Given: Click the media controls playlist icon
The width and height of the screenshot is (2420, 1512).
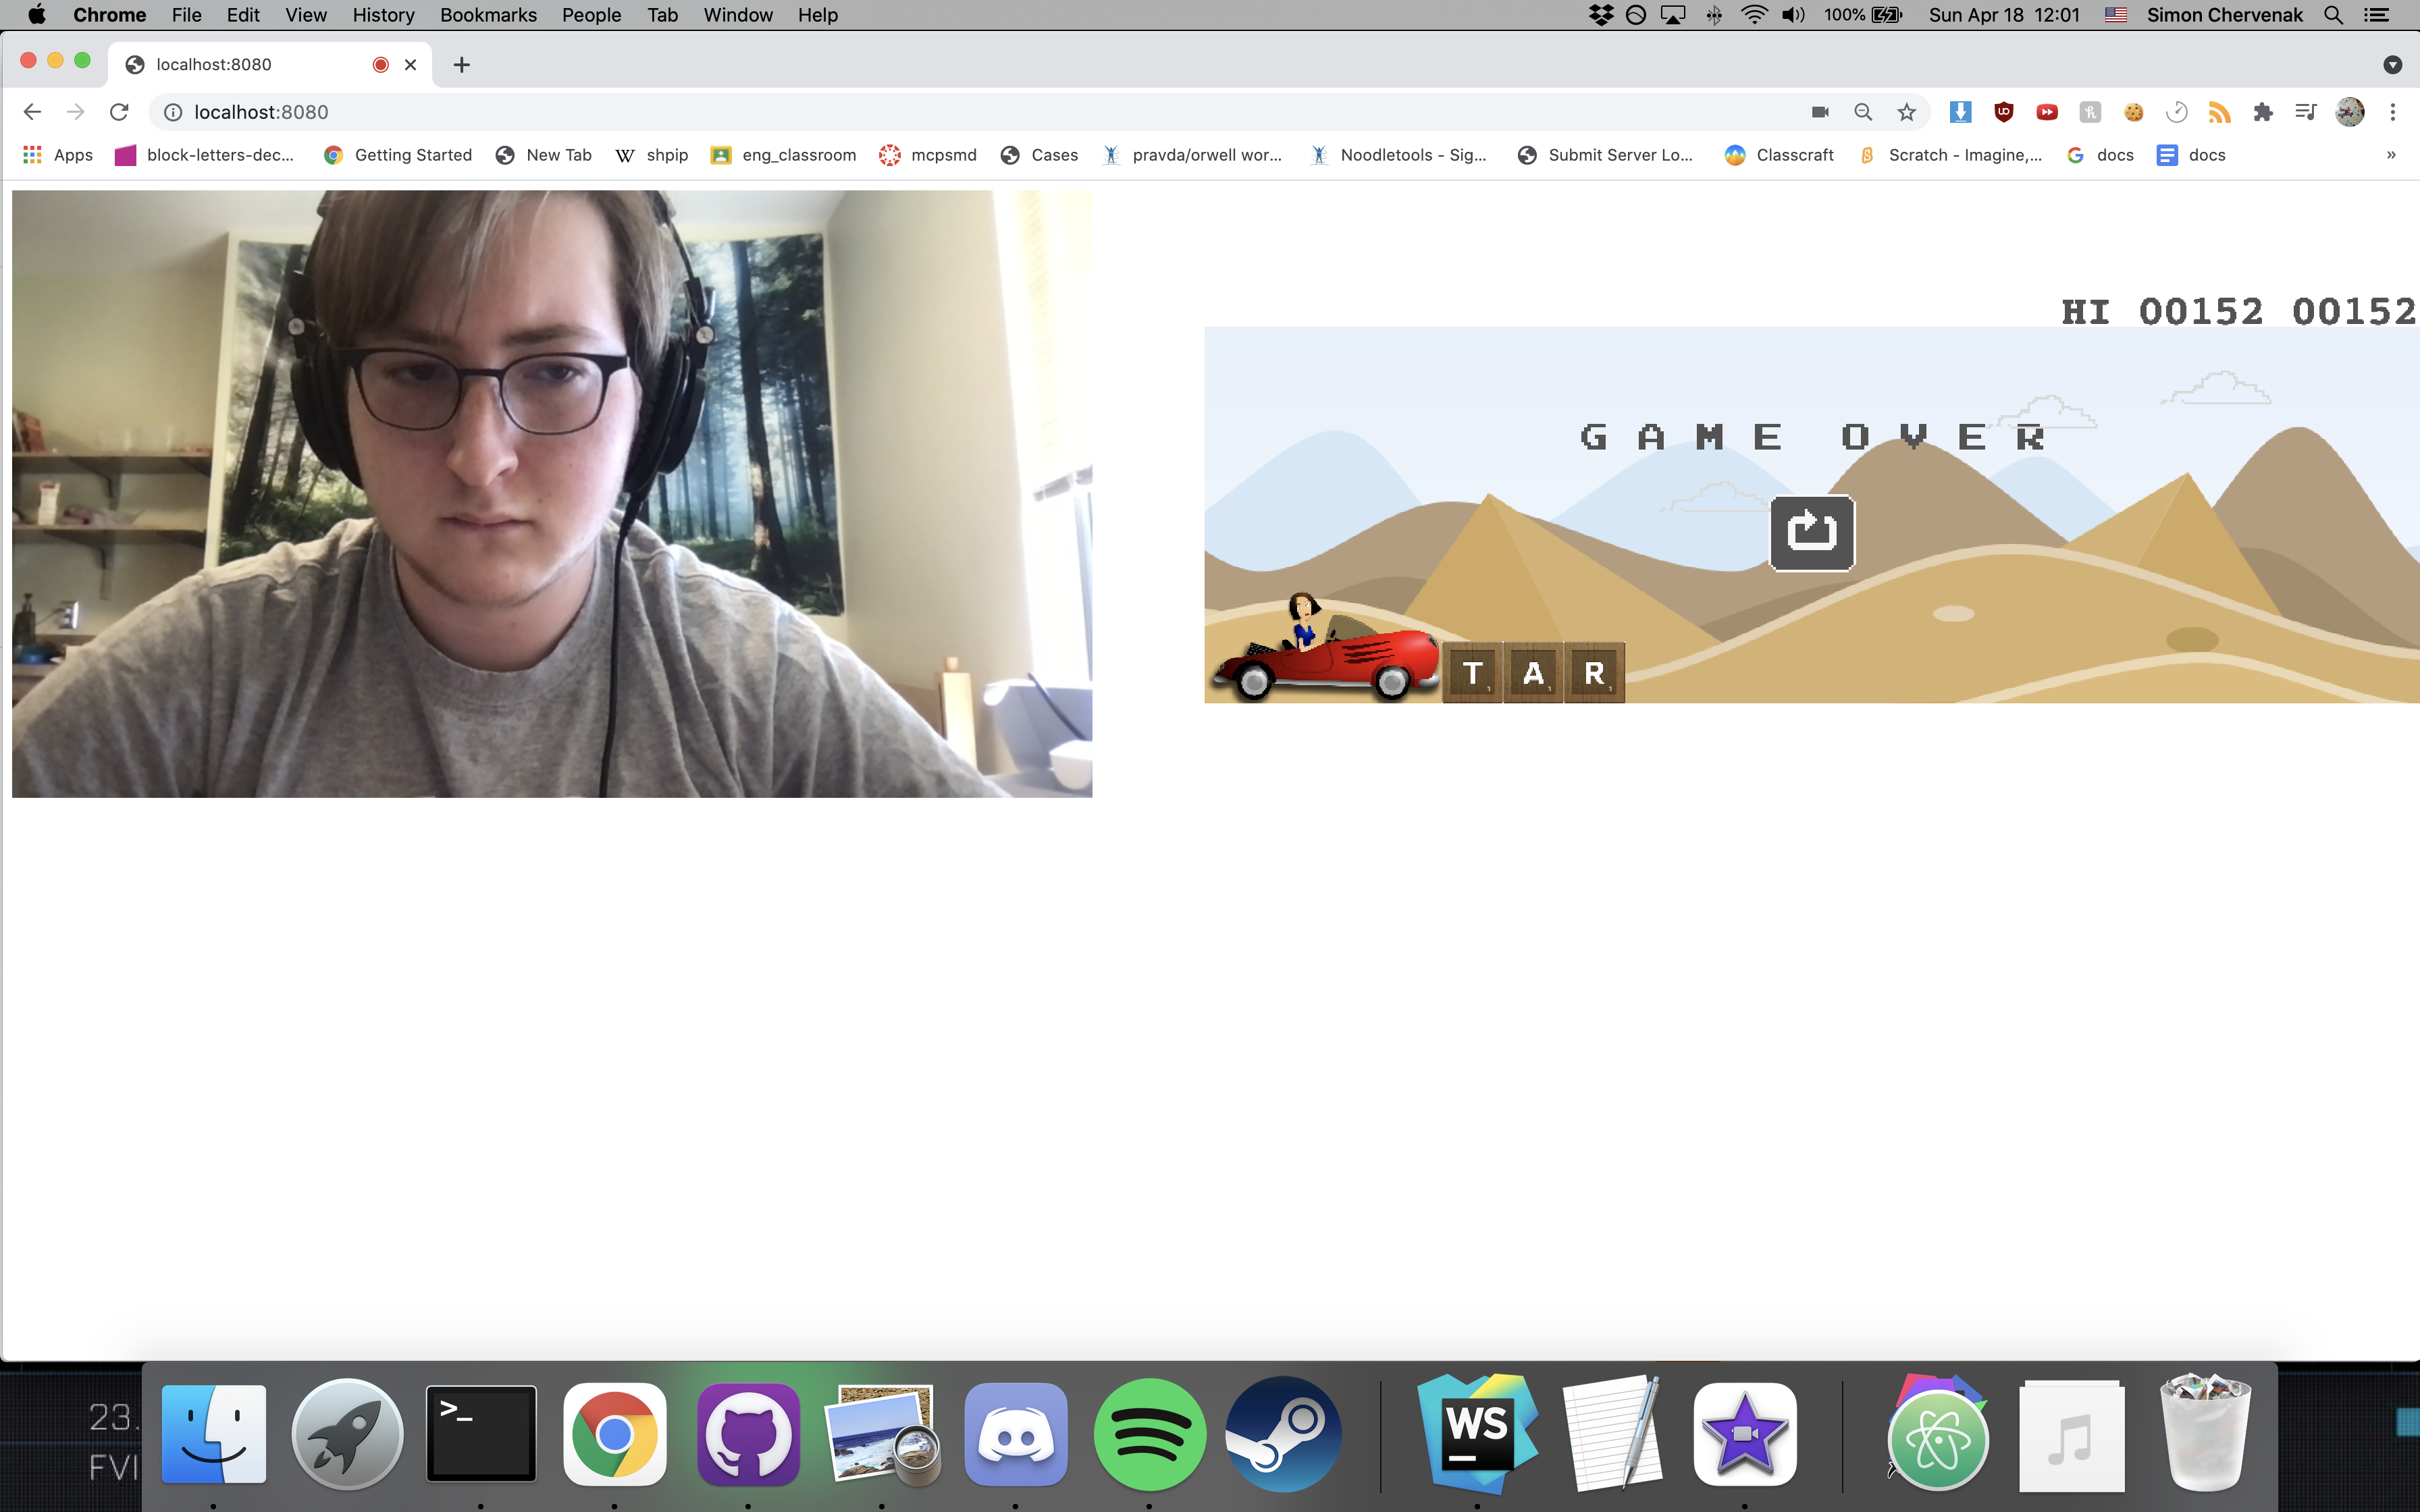Looking at the screenshot, I should [x=2305, y=112].
